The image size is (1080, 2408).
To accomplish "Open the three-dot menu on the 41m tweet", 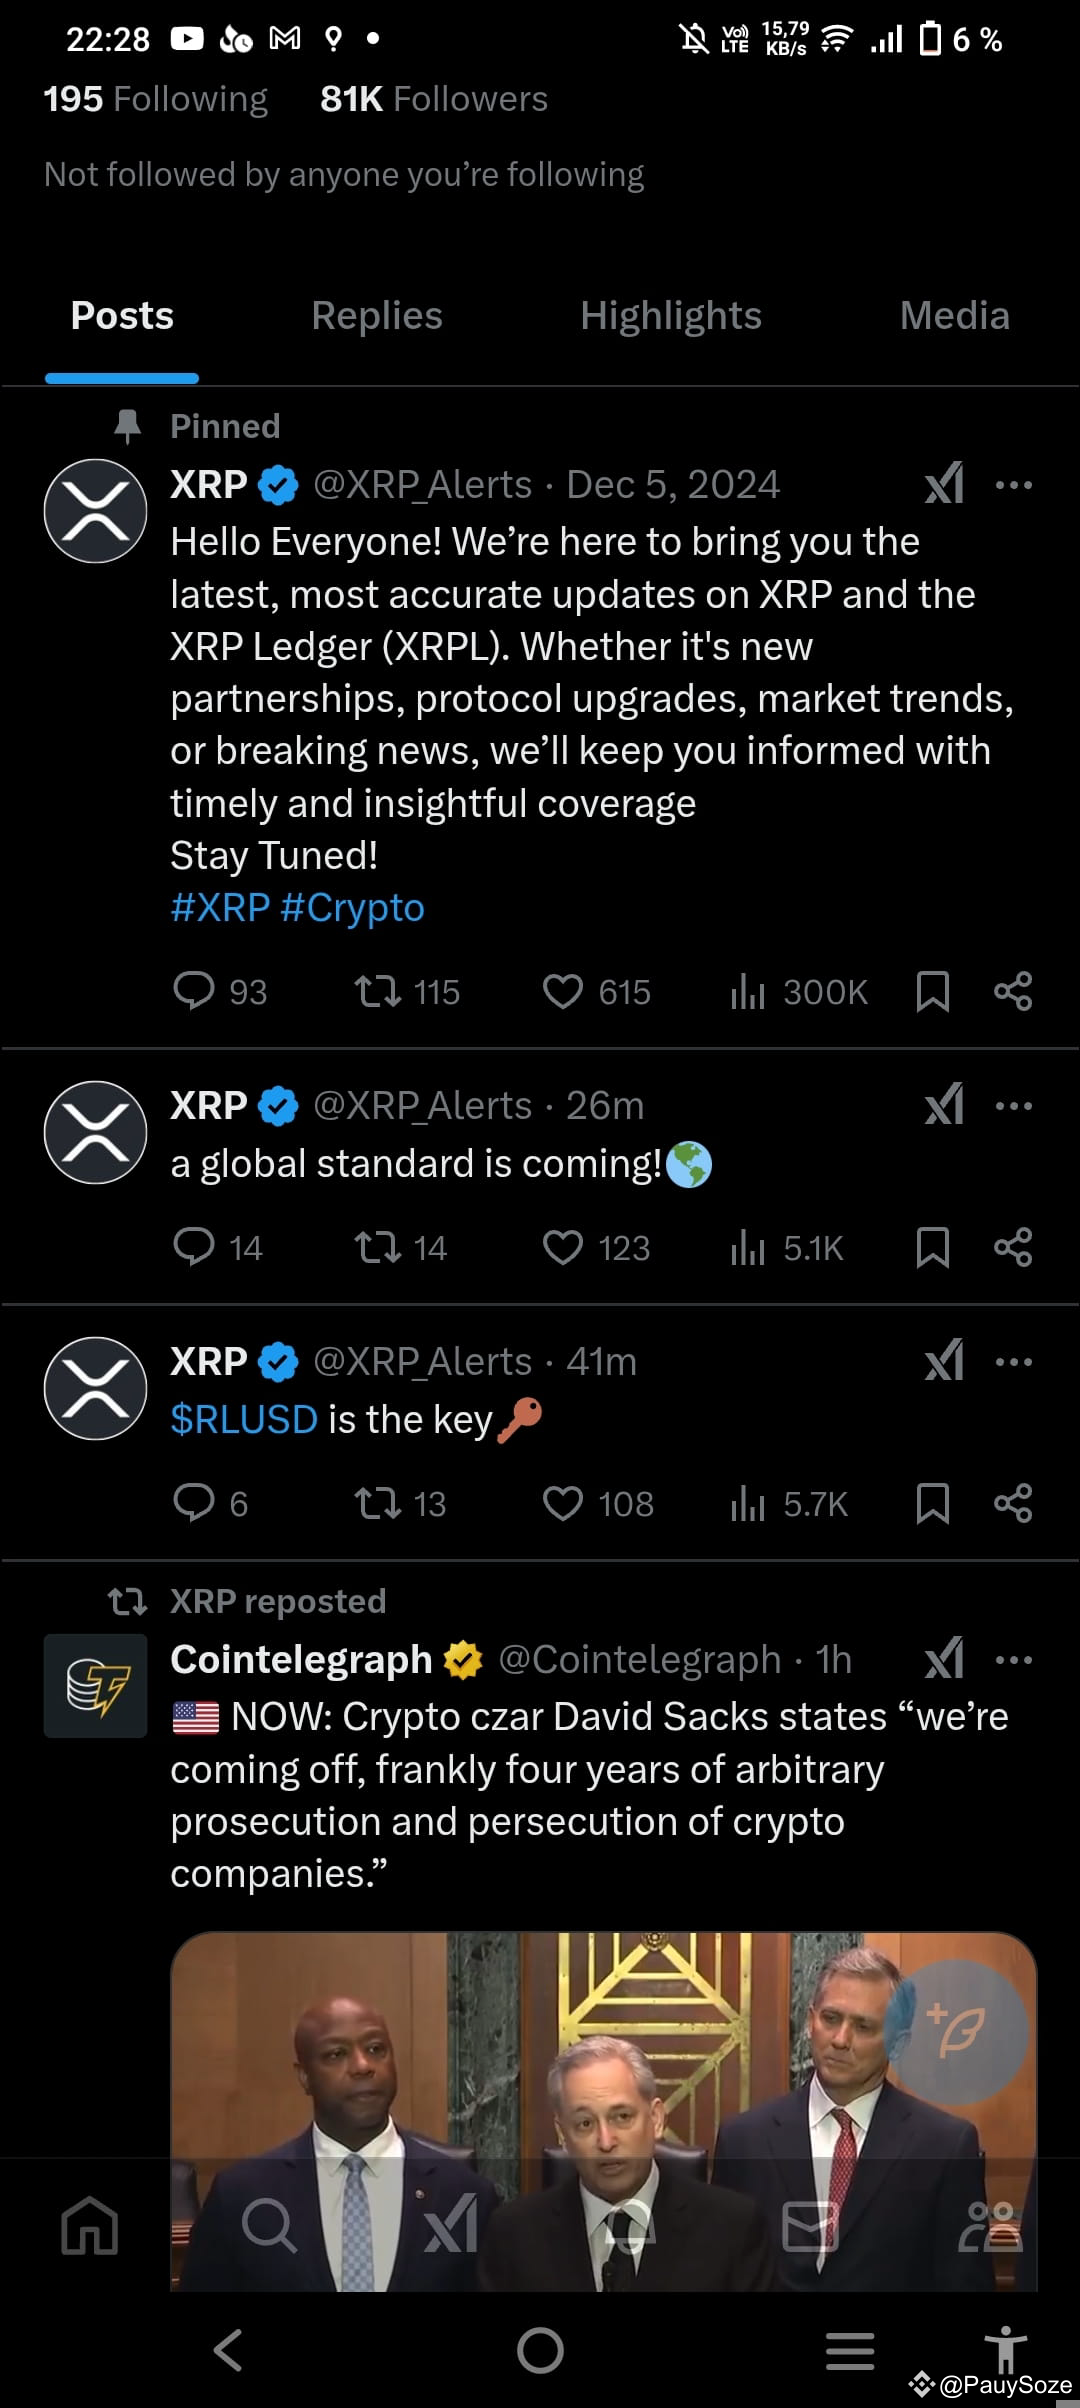I will [1015, 1360].
